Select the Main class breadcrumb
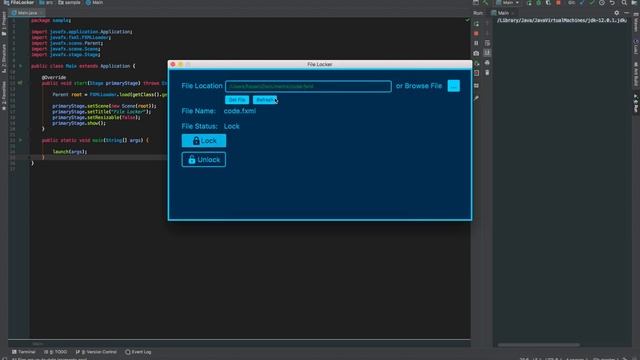This screenshot has height=360, width=640. pos(94,2)
